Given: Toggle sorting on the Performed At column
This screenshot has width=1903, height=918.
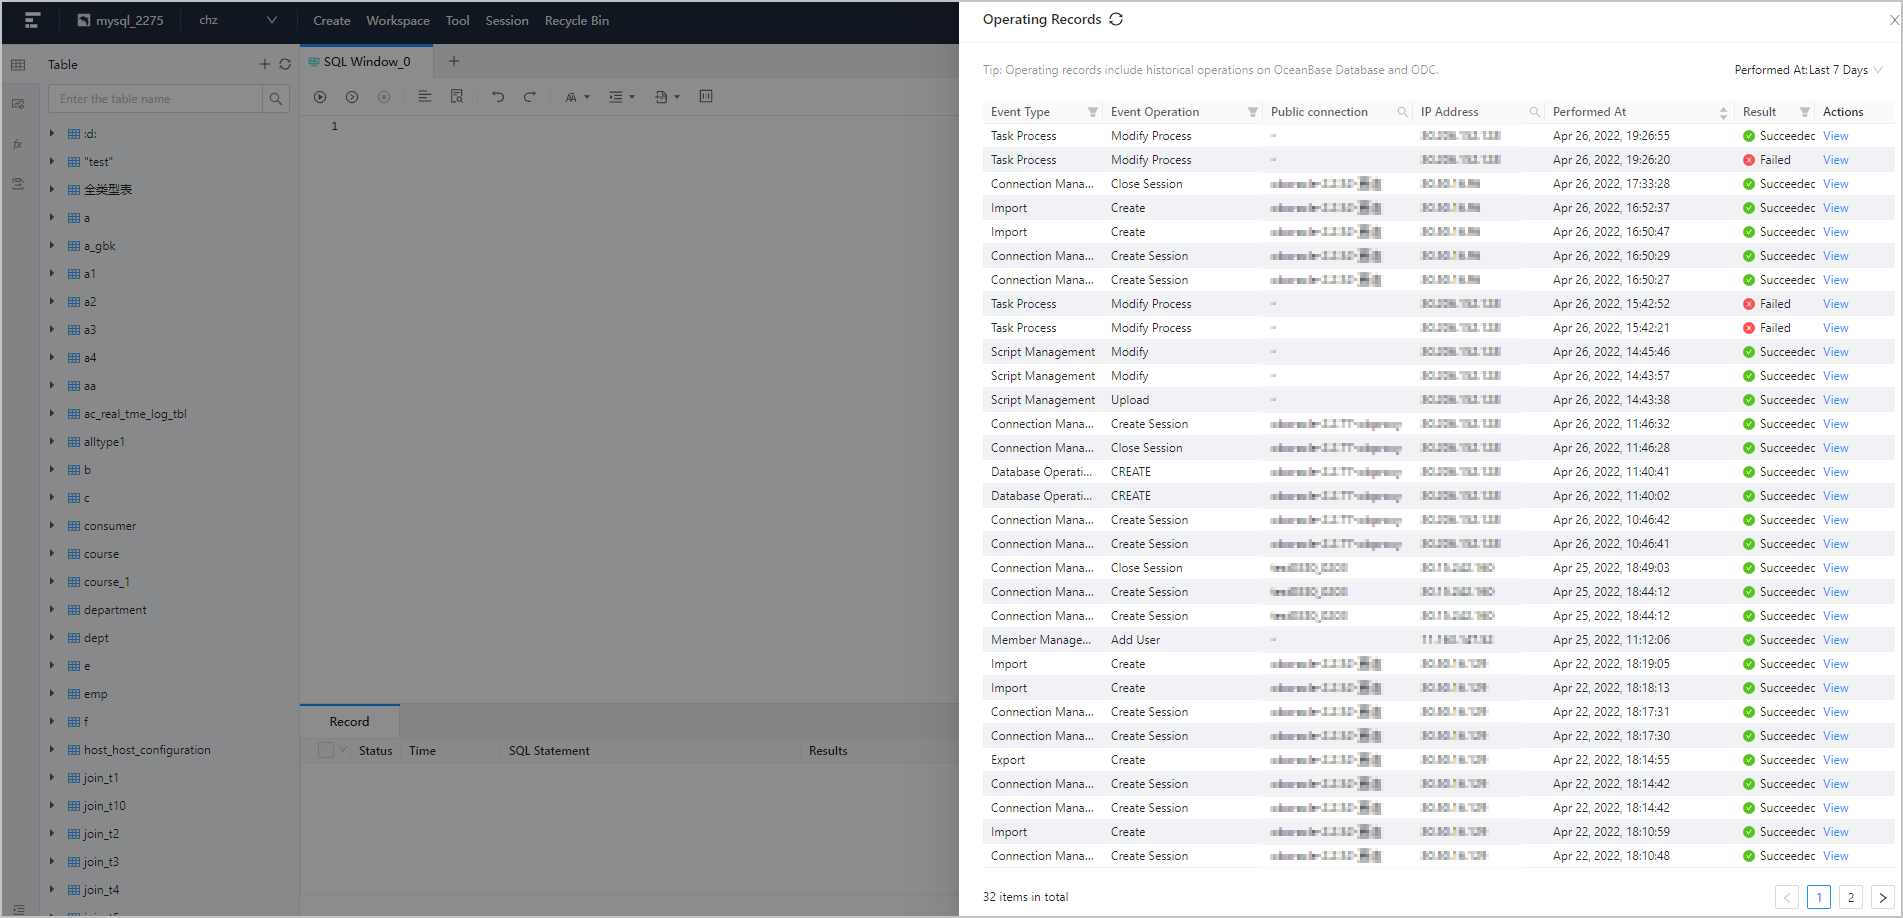Looking at the screenshot, I should click(x=1723, y=111).
